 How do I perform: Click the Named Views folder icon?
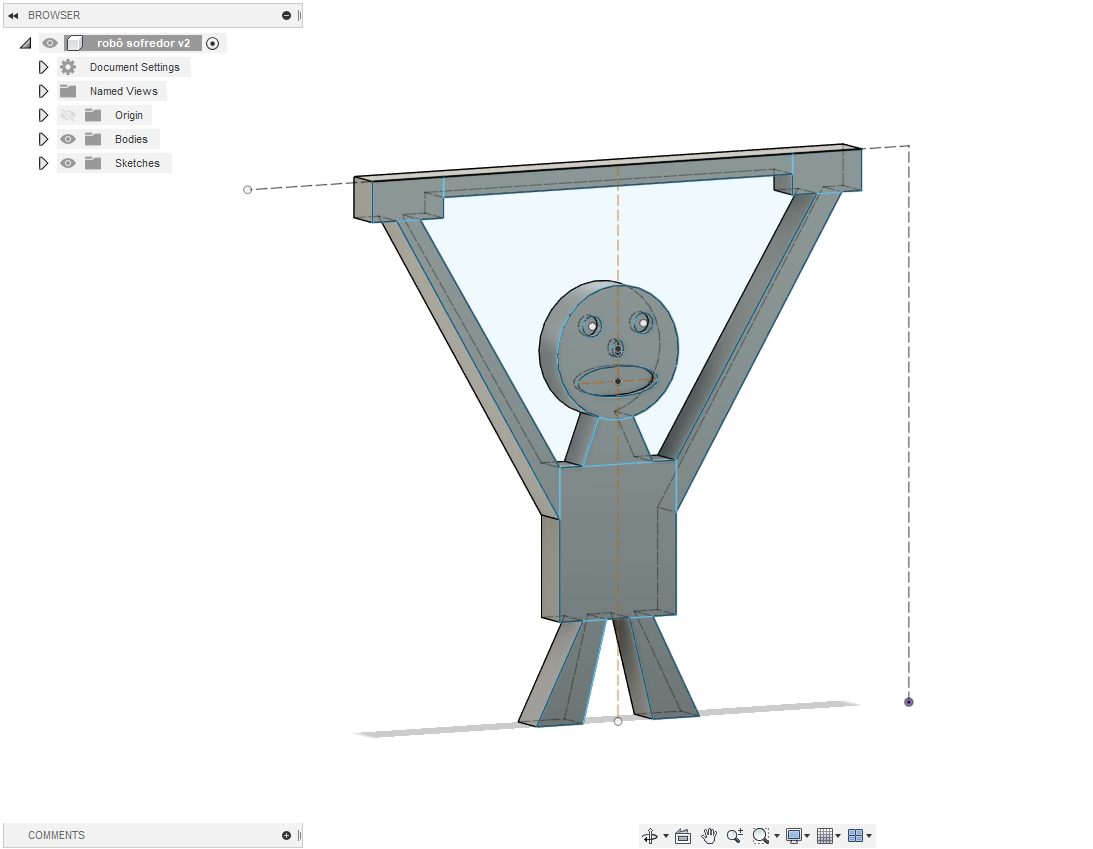point(68,91)
